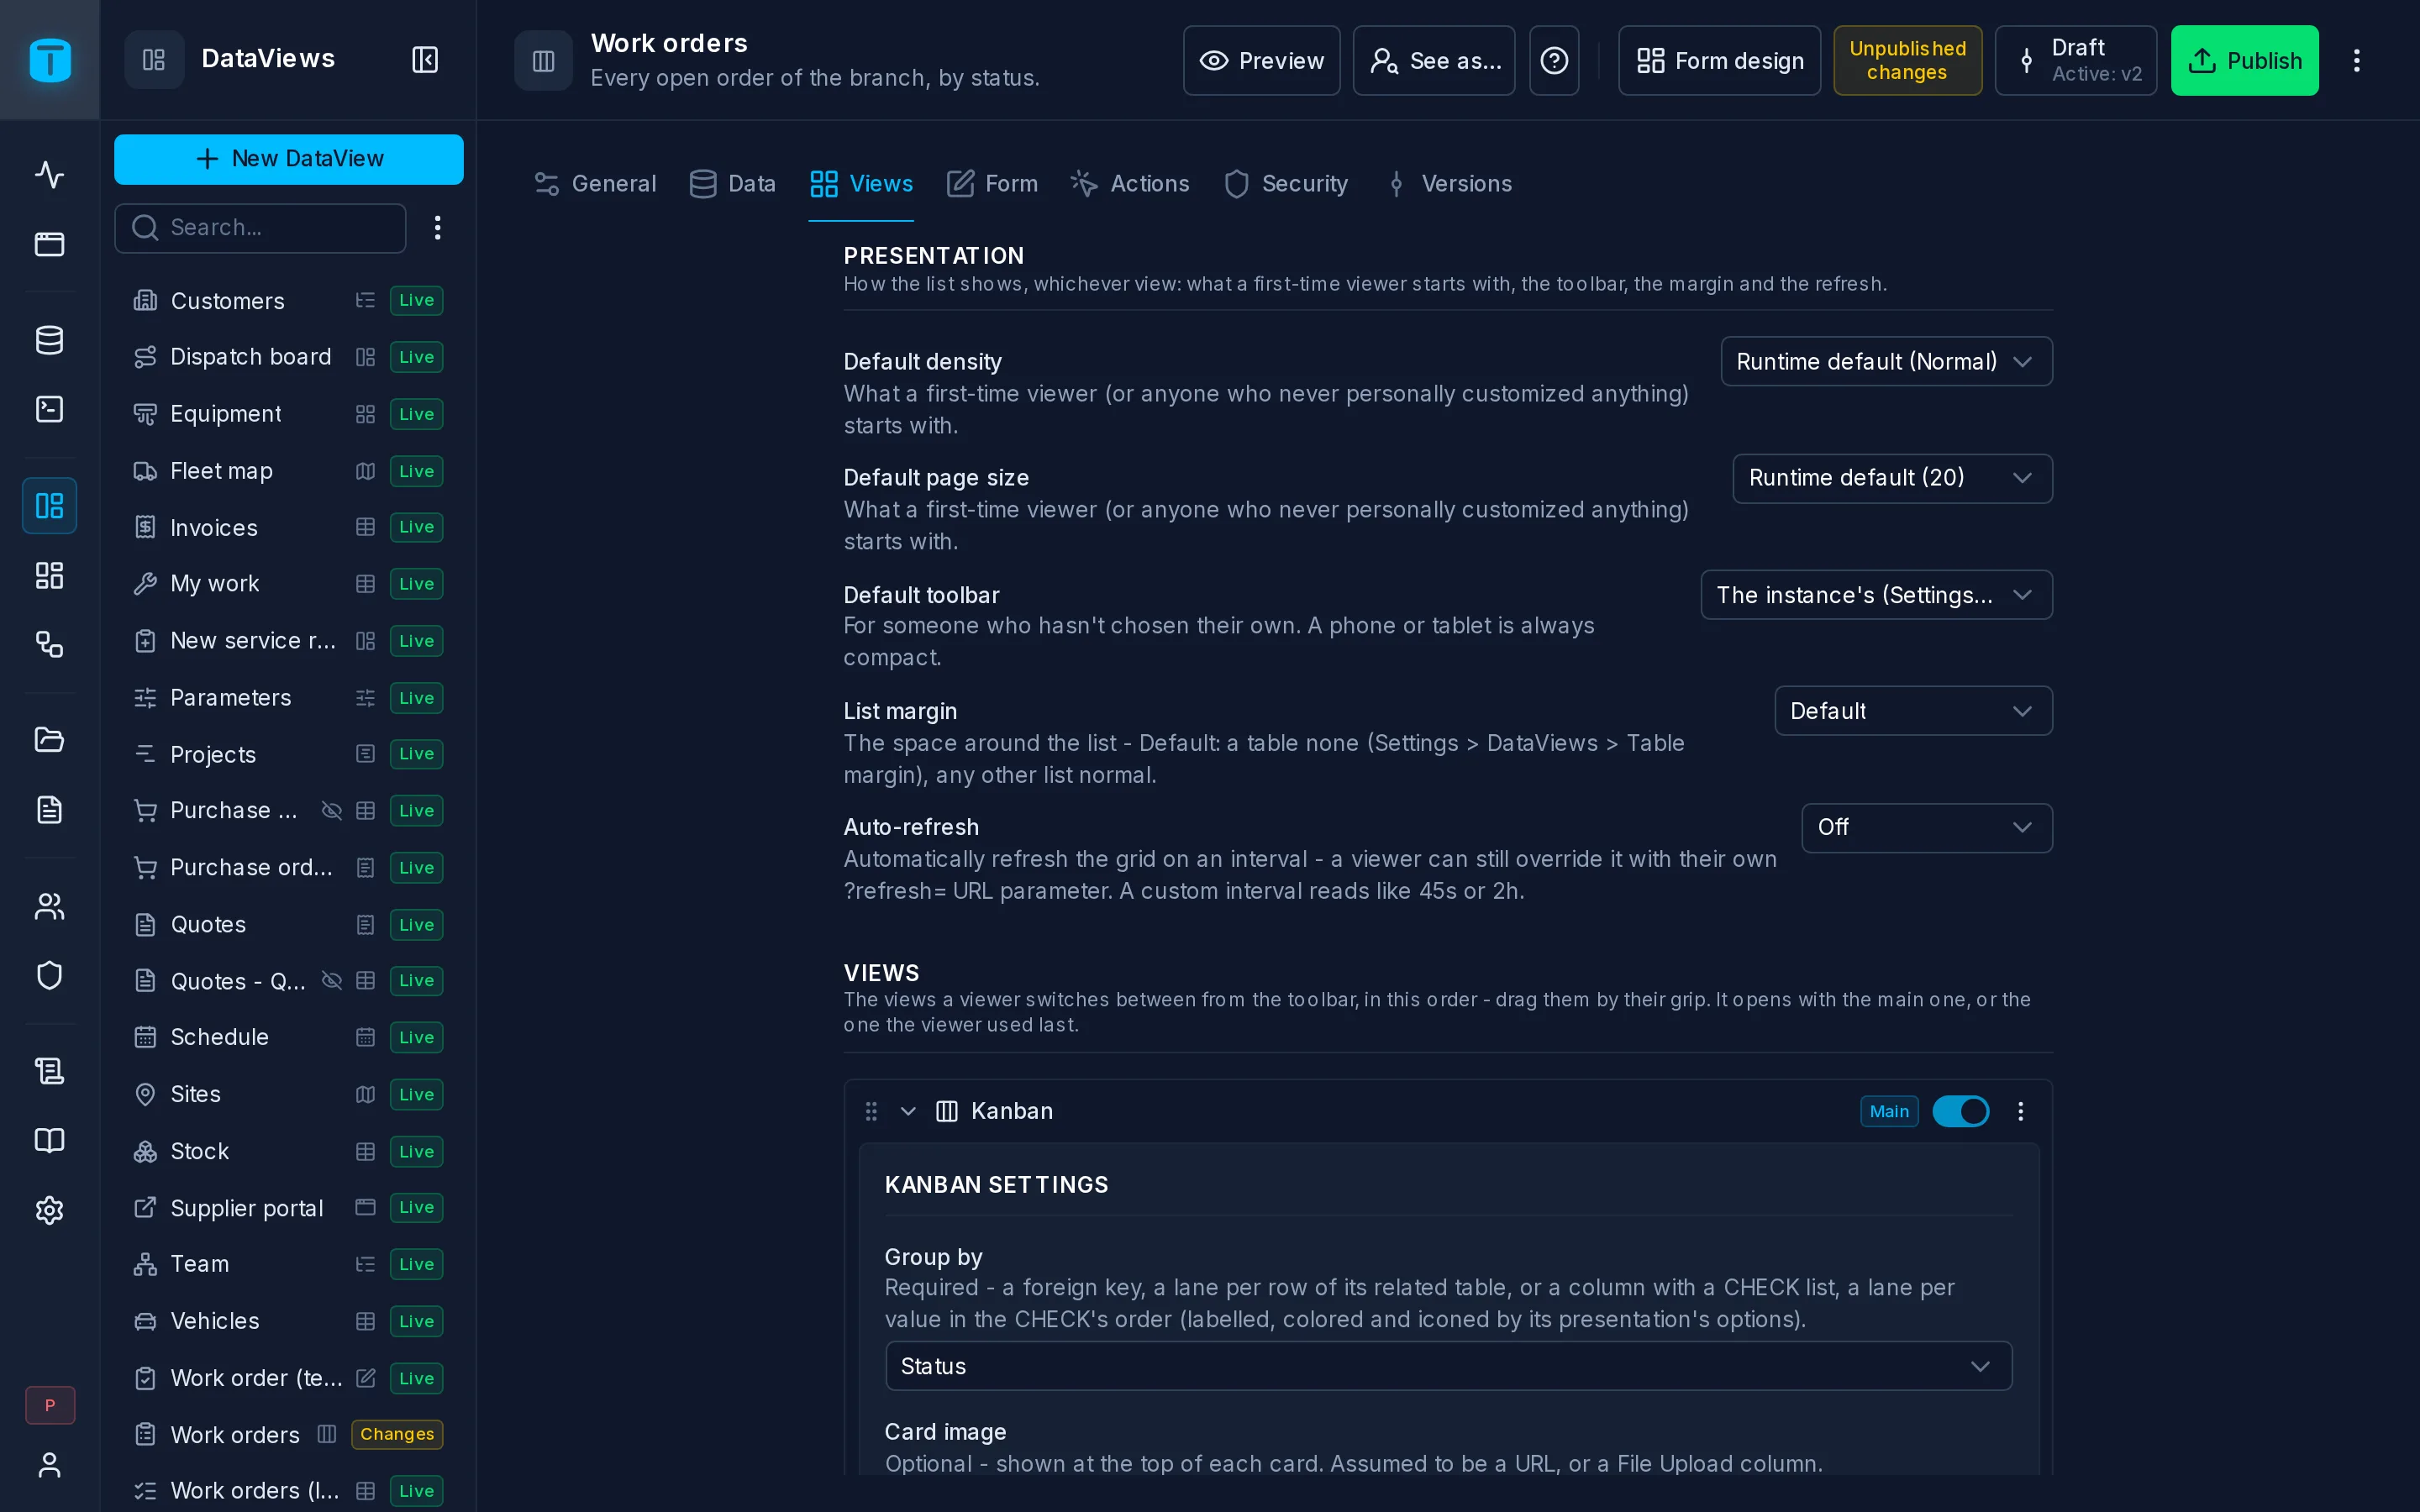
Task: Switch to the Form tab
Action: (992, 184)
